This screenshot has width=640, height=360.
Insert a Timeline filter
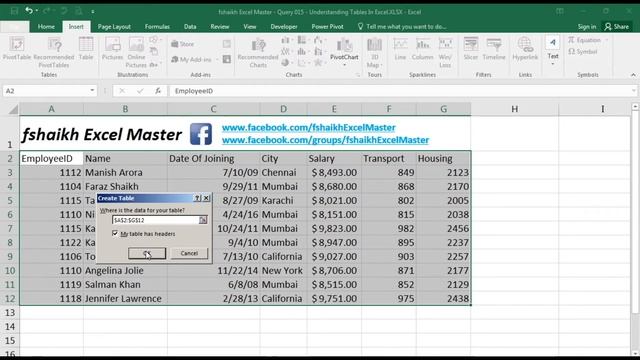coord(494,49)
